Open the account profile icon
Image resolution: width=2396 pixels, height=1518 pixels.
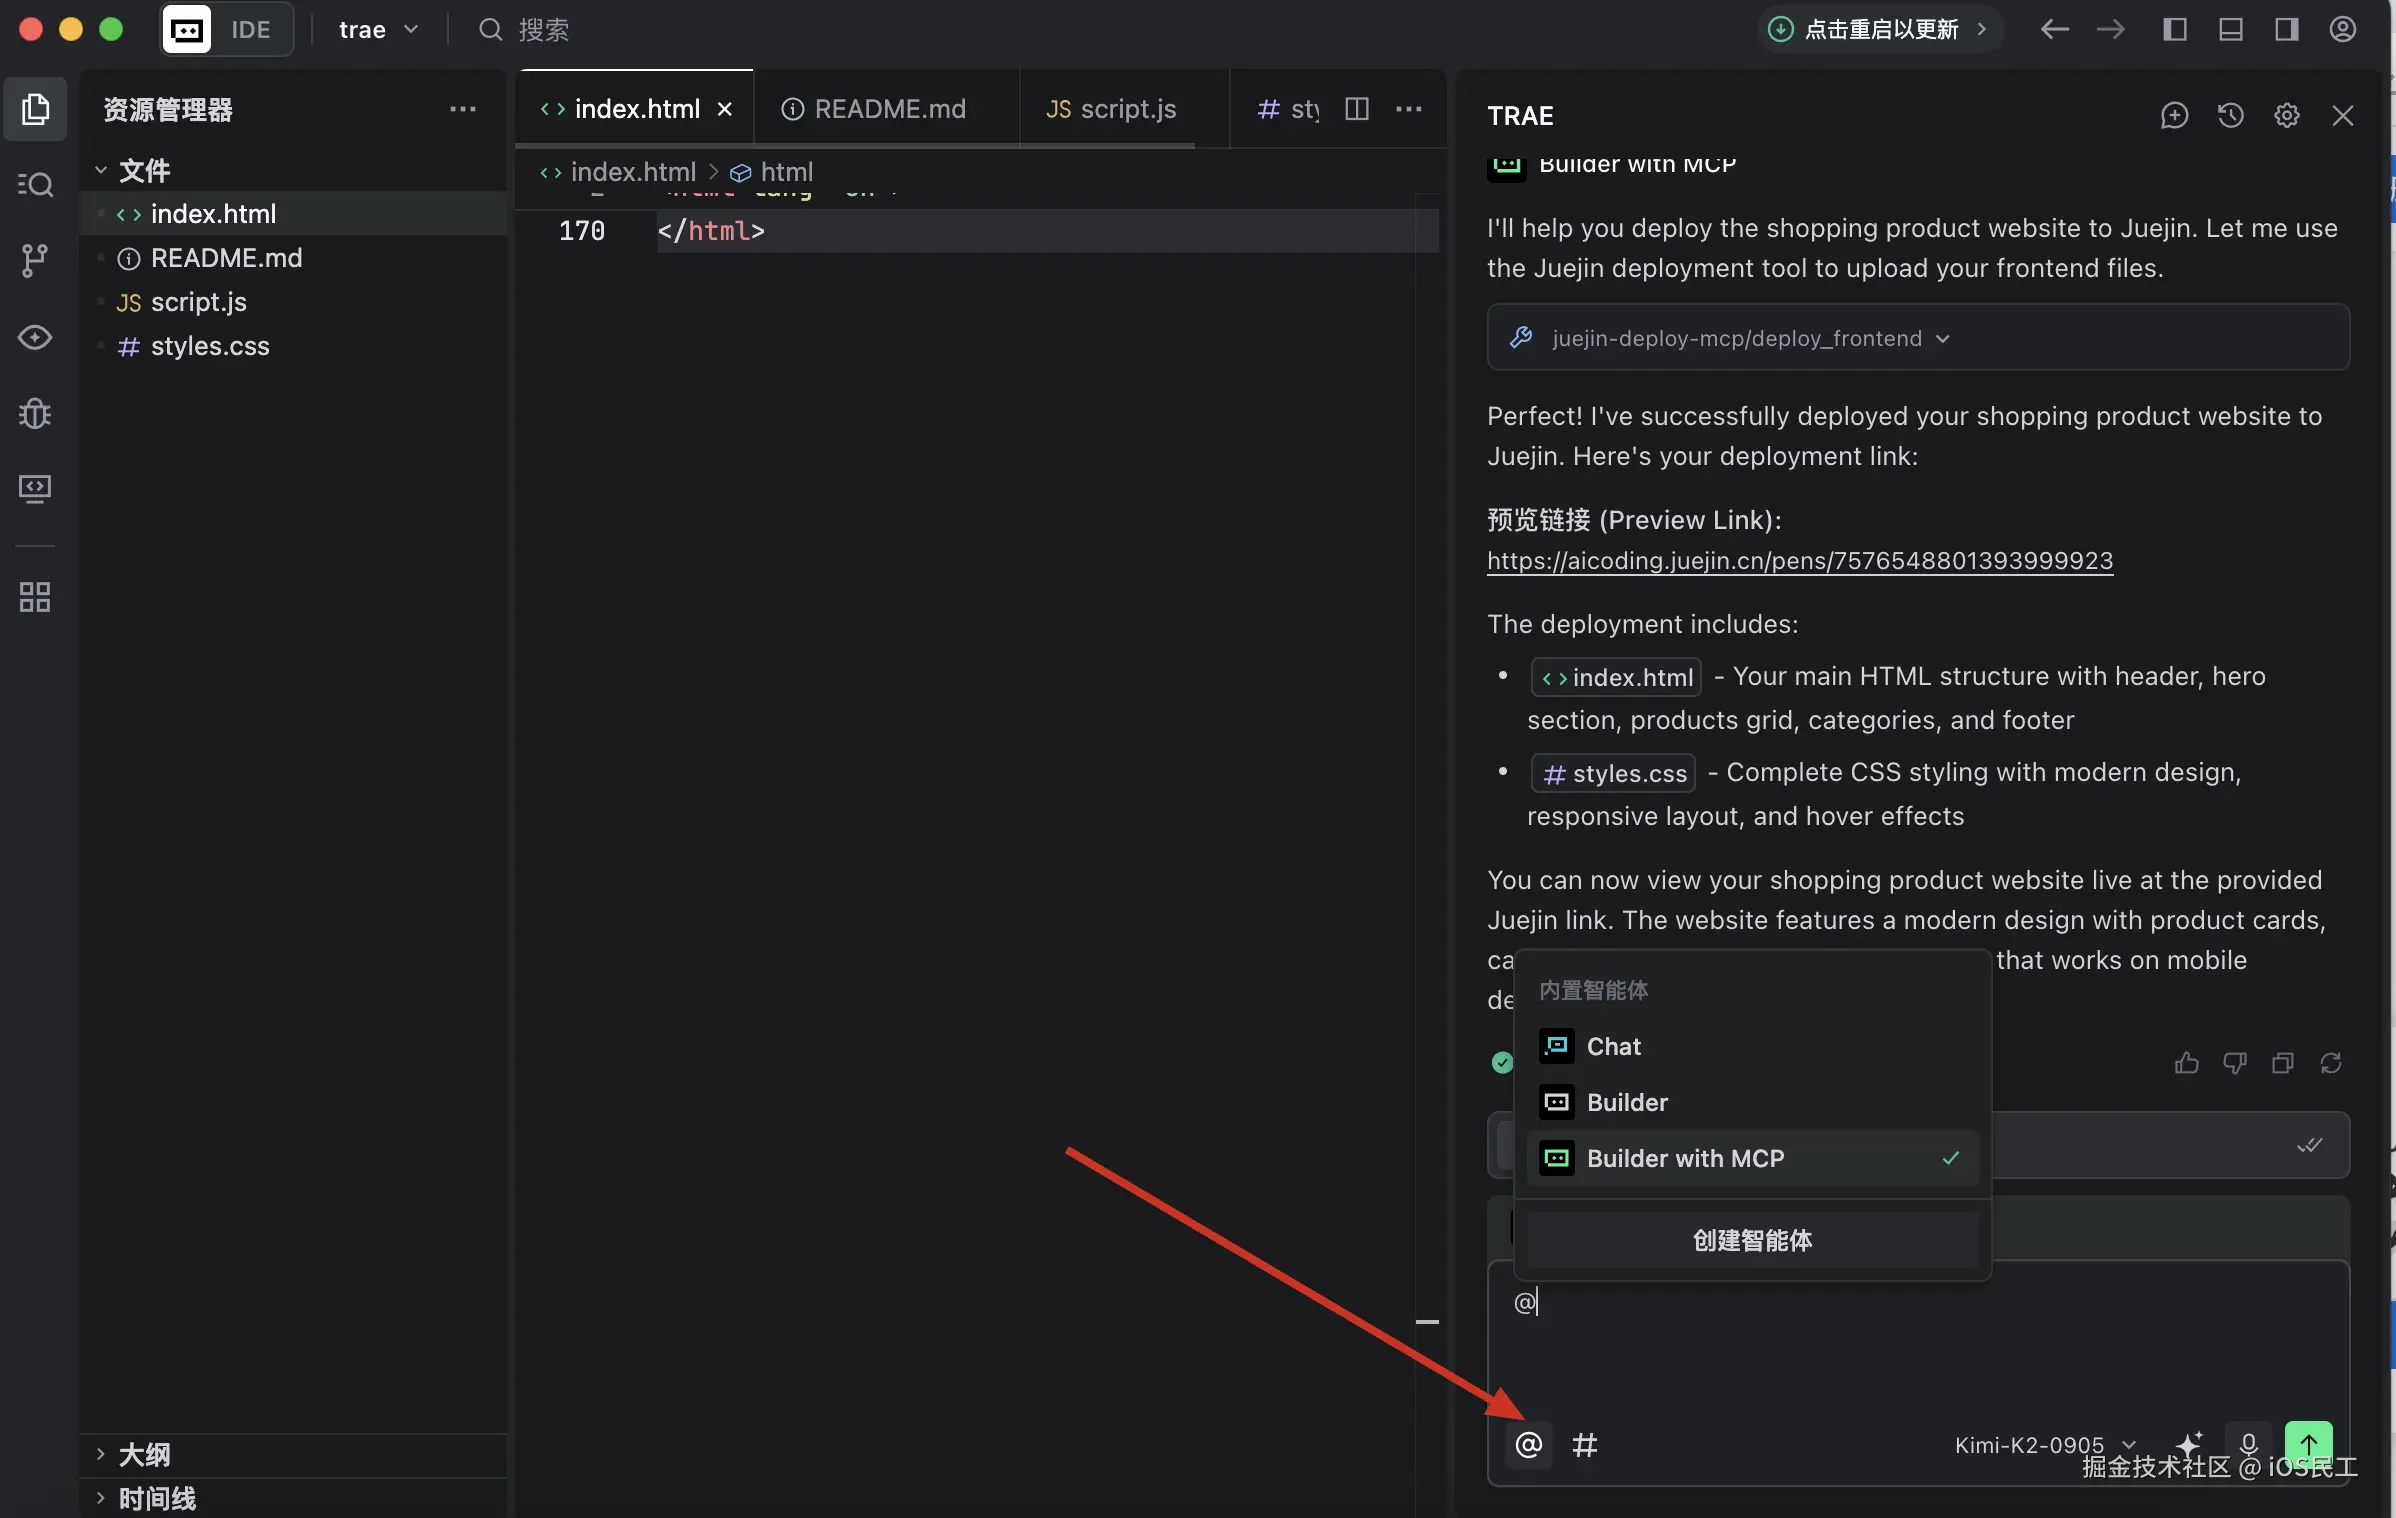tap(2342, 30)
